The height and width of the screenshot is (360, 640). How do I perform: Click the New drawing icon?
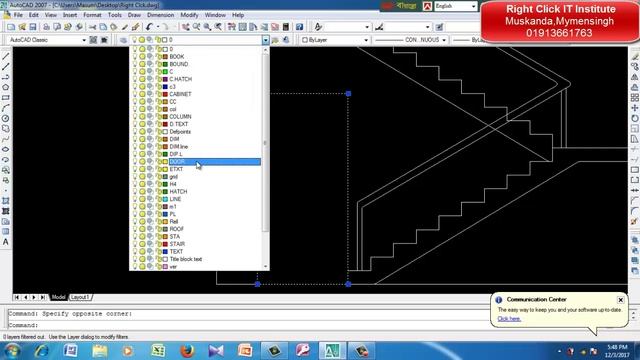[11, 27]
